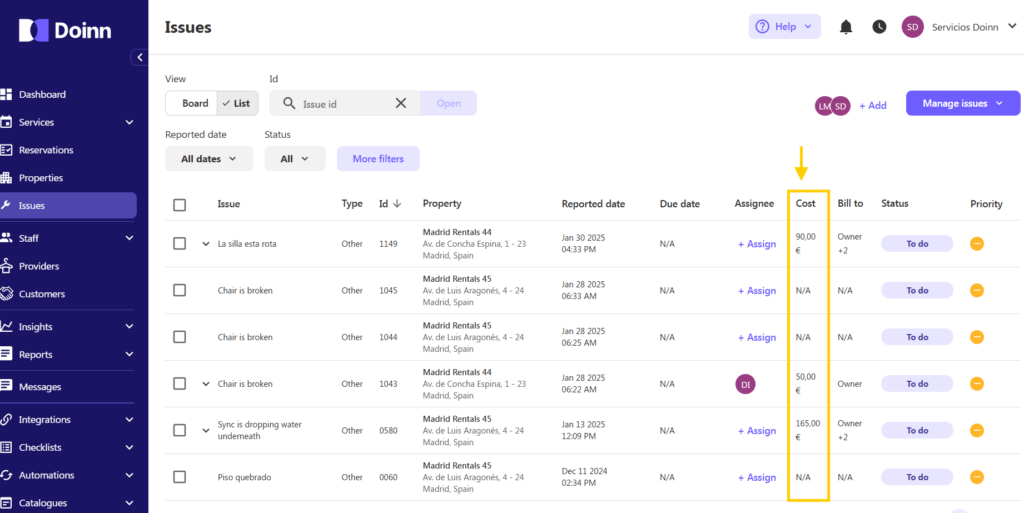Click the Issue id search field
1024x513 pixels.
point(345,103)
